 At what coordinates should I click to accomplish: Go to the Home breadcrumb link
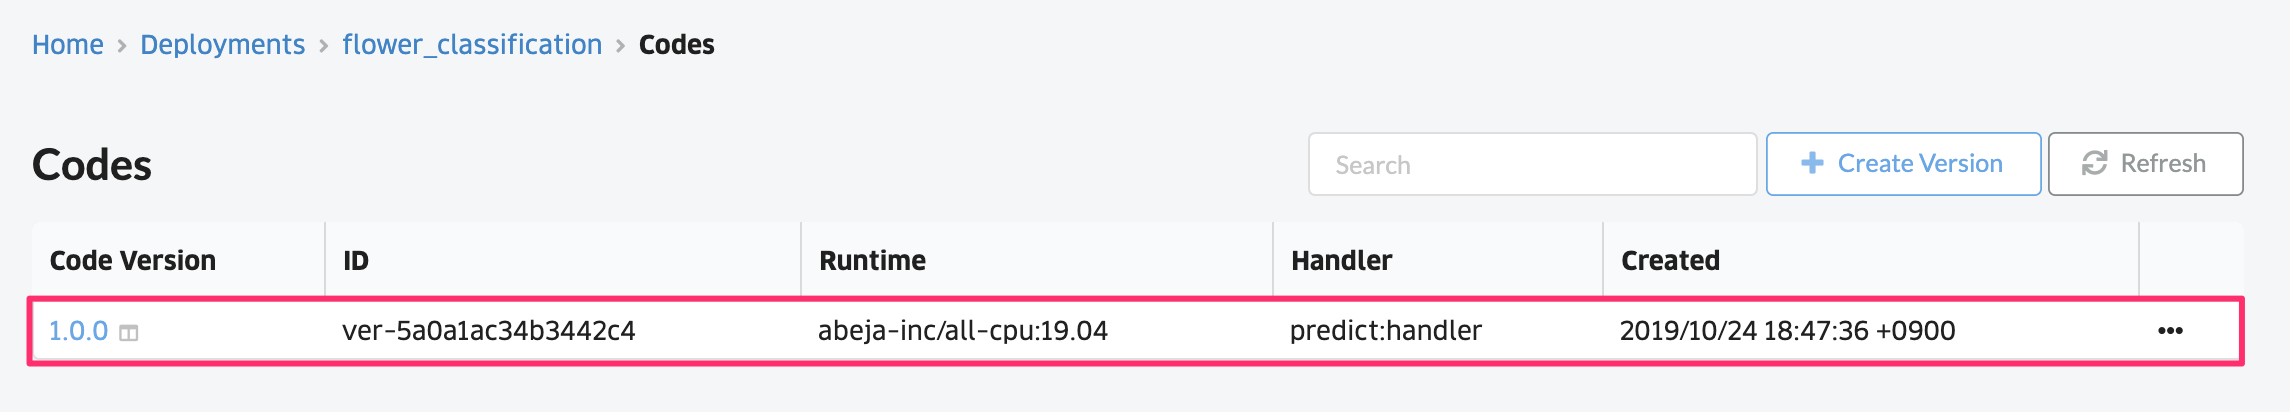[68, 45]
